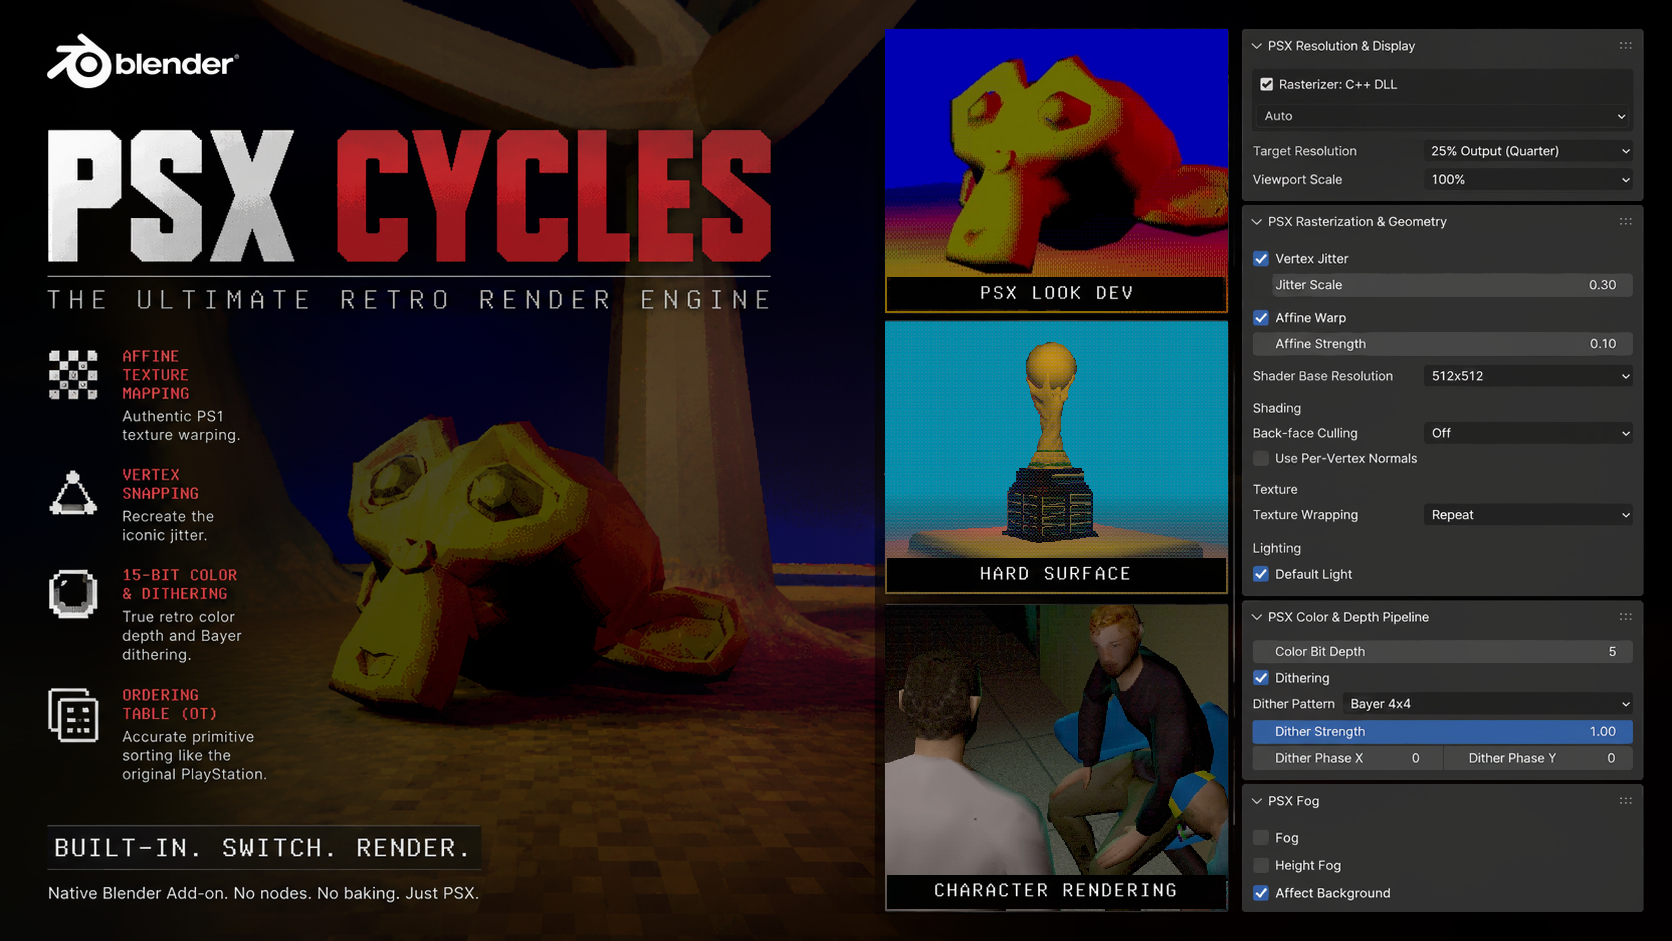
Task: Click the Dither Strength slider
Action: click(x=1442, y=732)
